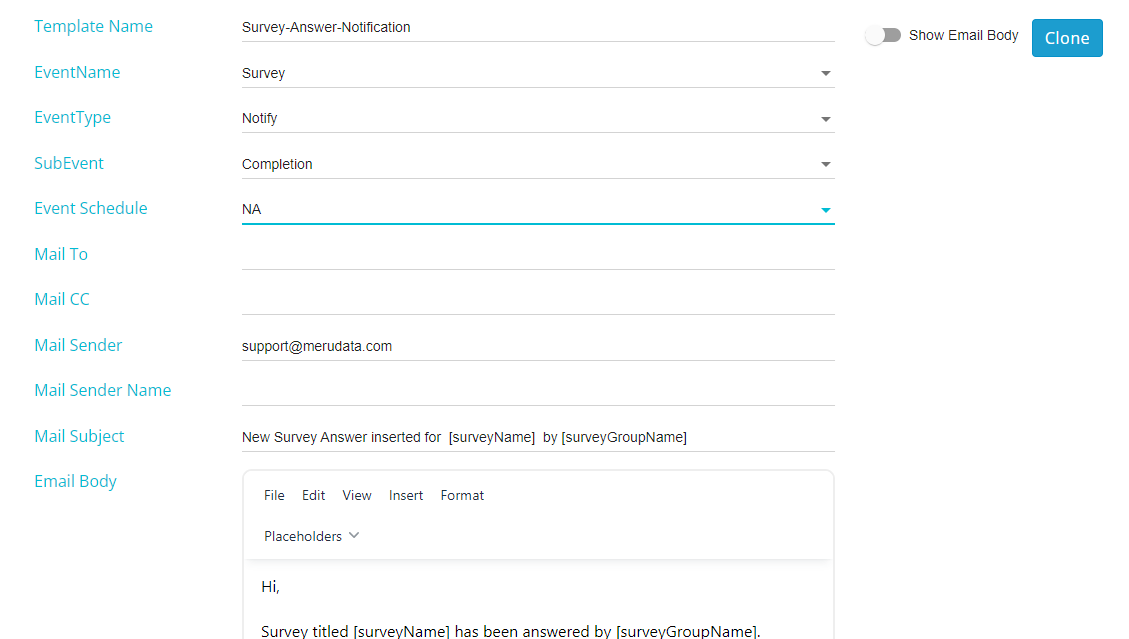
Task: Open the Format menu in the email editor
Action: tap(462, 496)
